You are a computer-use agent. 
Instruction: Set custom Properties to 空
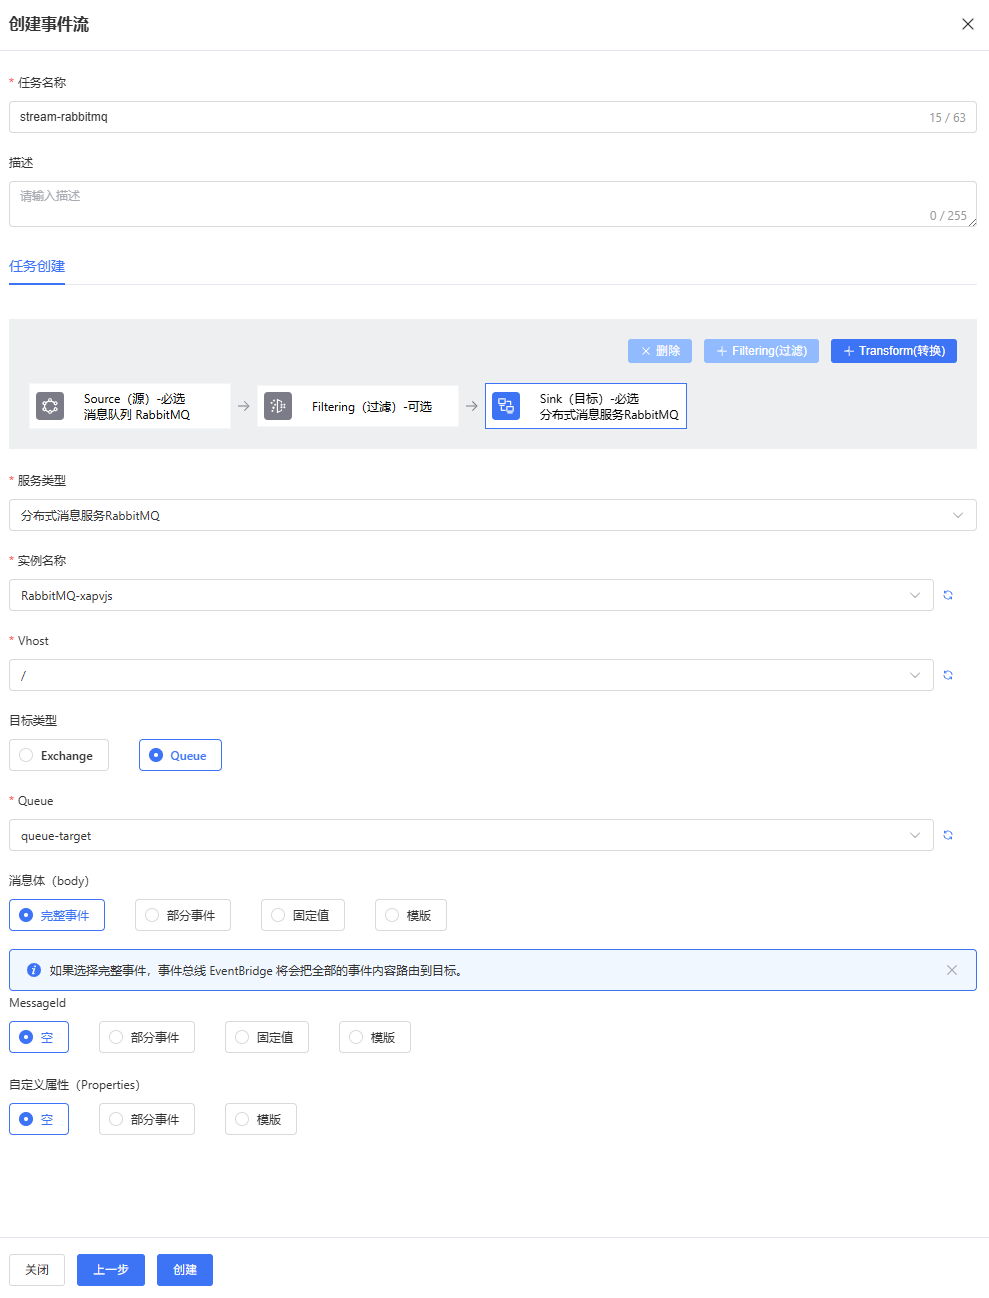click(x=39, y=1119)
